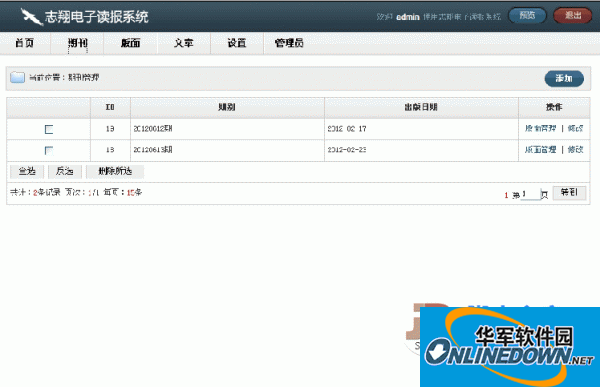Tick the checkbox for issue 20120612期

(49, 129)
